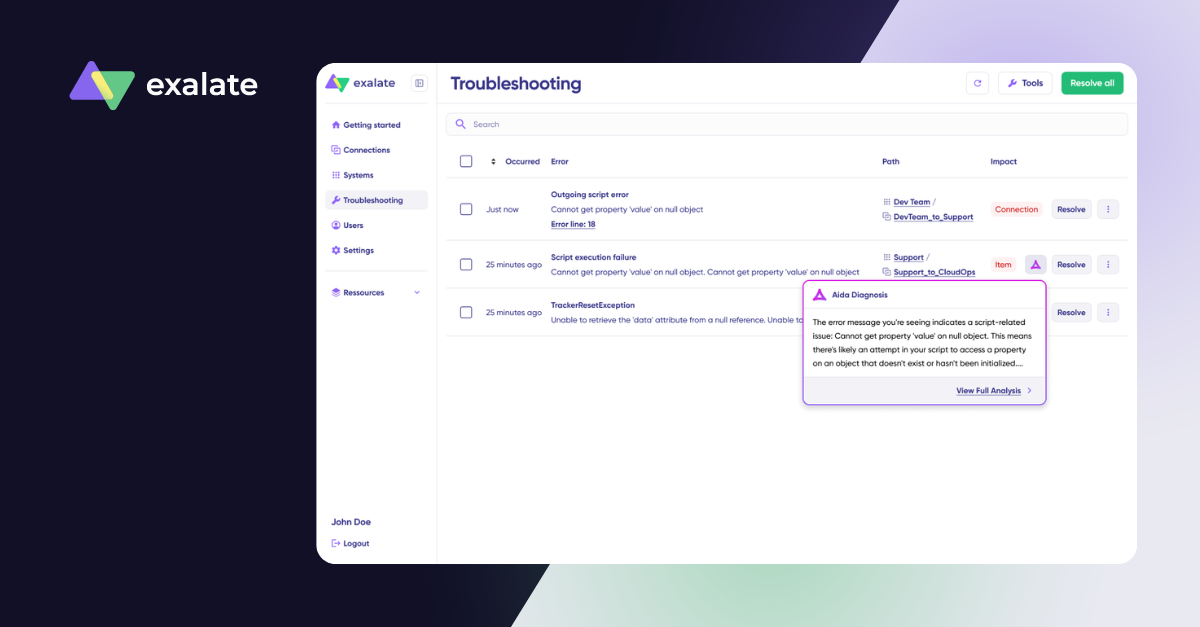This screenshot has width=1200, height=627.
Task: Open the DevTeam_to_Support connection link
Action: (933, 217)
